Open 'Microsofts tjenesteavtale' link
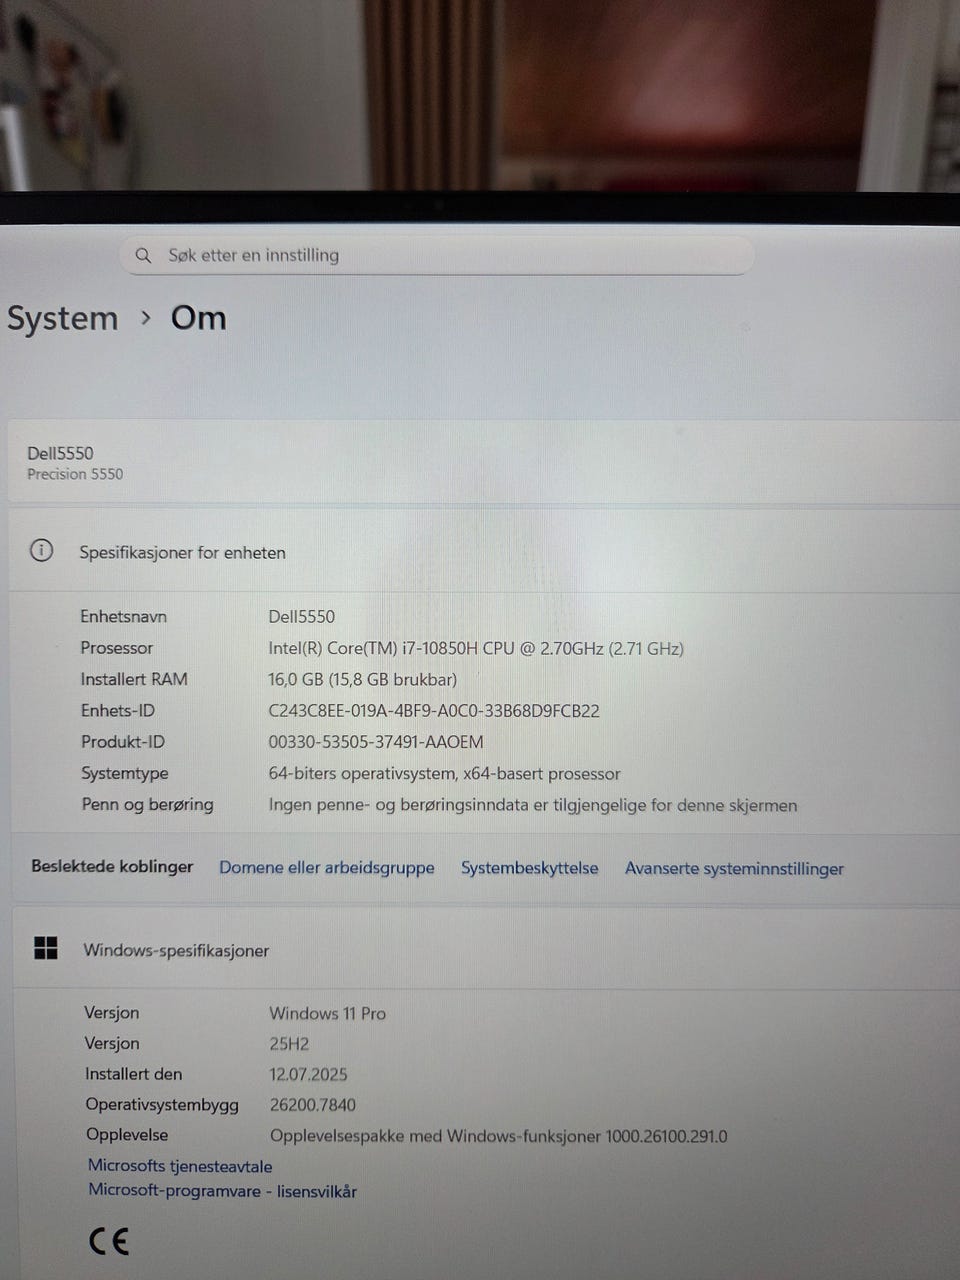960x1280 pixels. [180, 1166]
